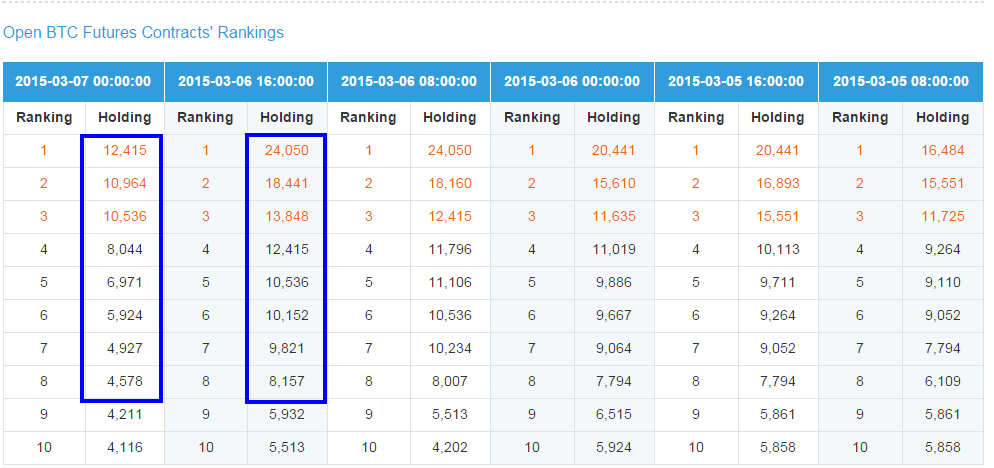Click the 18,441 holding value

click(287, 183)
